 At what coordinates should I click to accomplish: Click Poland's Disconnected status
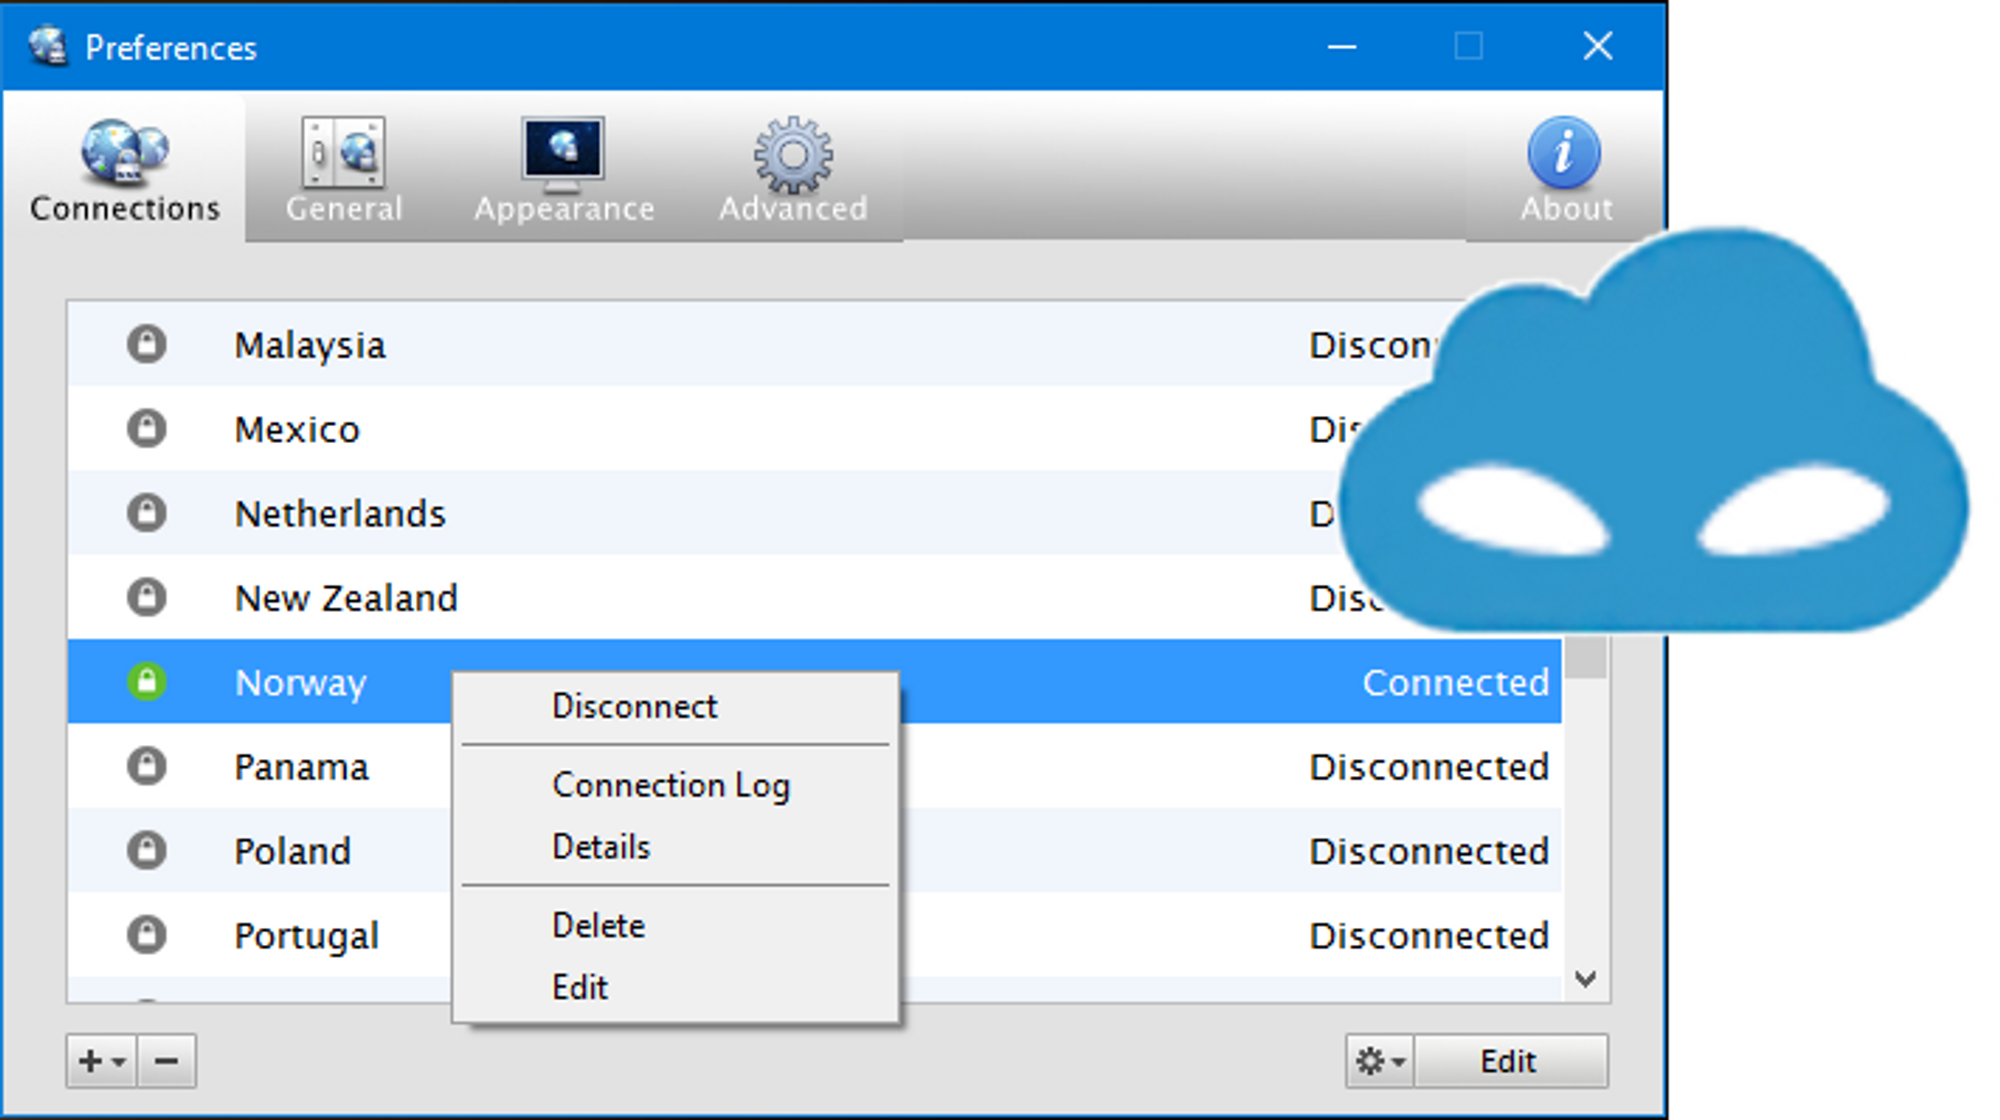tap(1430, 851)
